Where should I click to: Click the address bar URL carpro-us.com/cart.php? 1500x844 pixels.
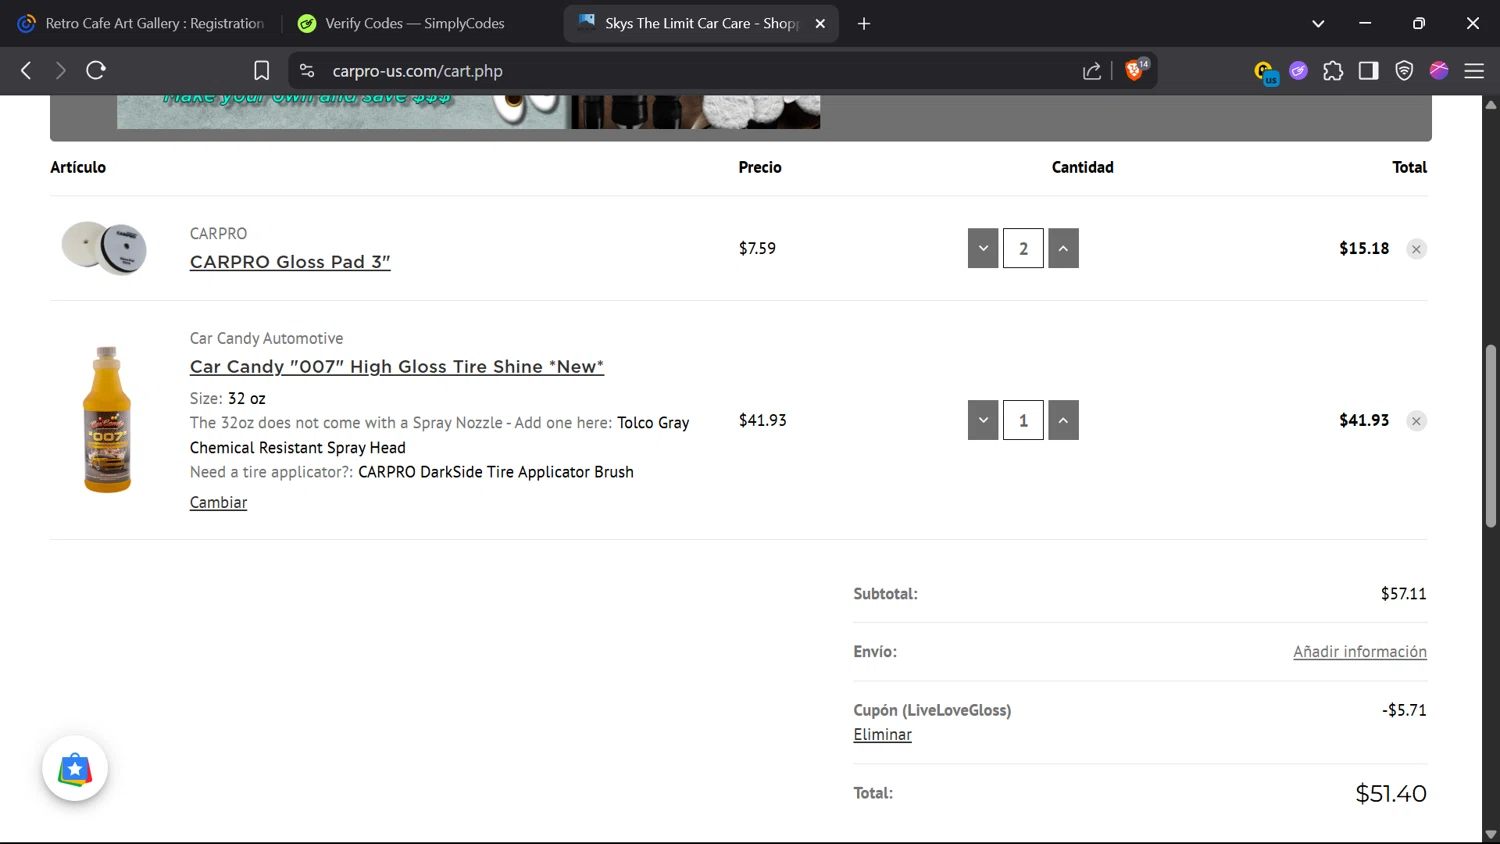pos(418,71)
